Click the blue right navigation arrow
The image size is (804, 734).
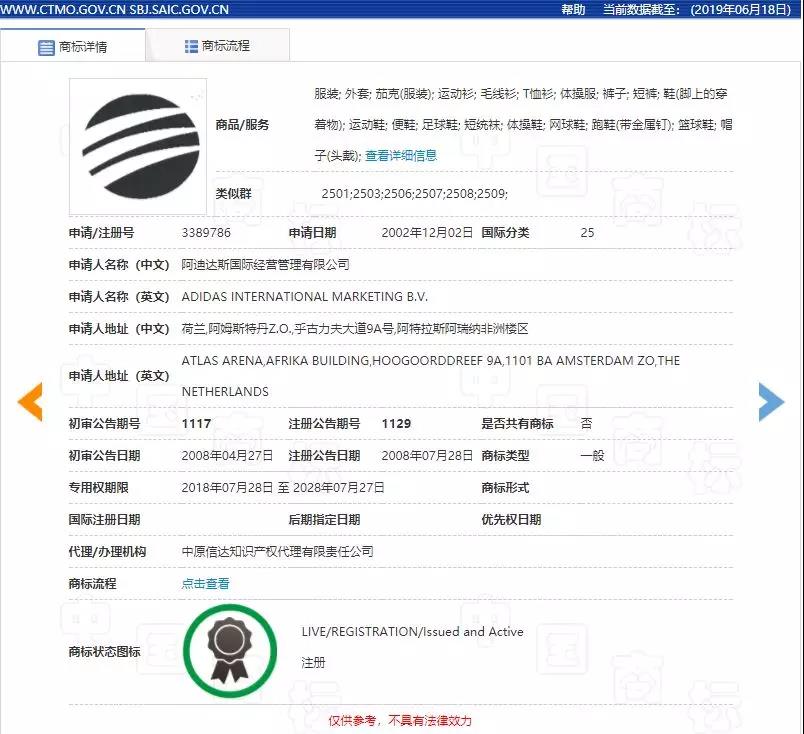pyautogui.click(x=772, y=402)
